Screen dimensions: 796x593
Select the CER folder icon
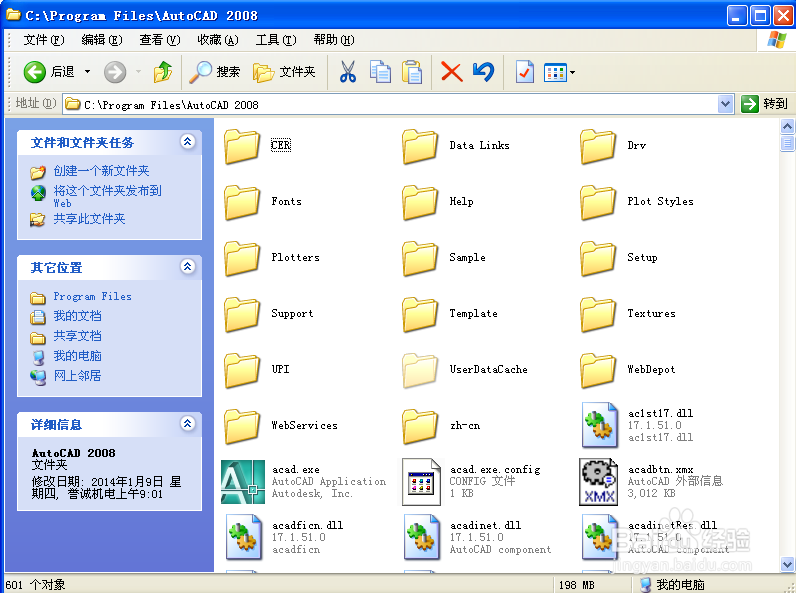[242, 146]
